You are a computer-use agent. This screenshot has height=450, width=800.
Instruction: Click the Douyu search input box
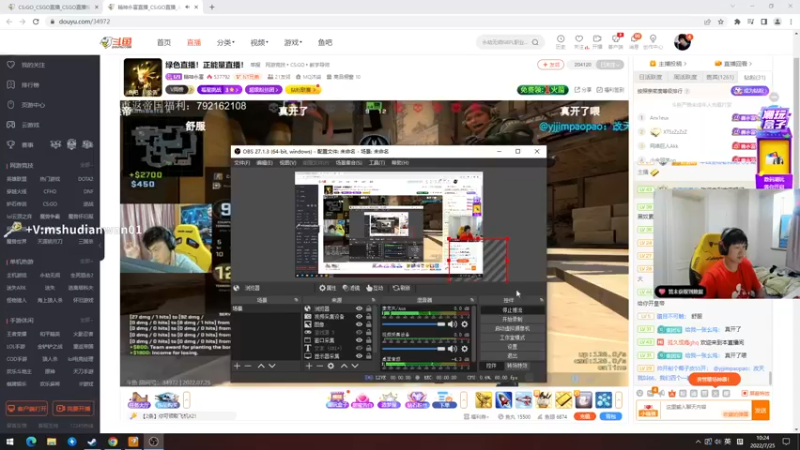504,42
